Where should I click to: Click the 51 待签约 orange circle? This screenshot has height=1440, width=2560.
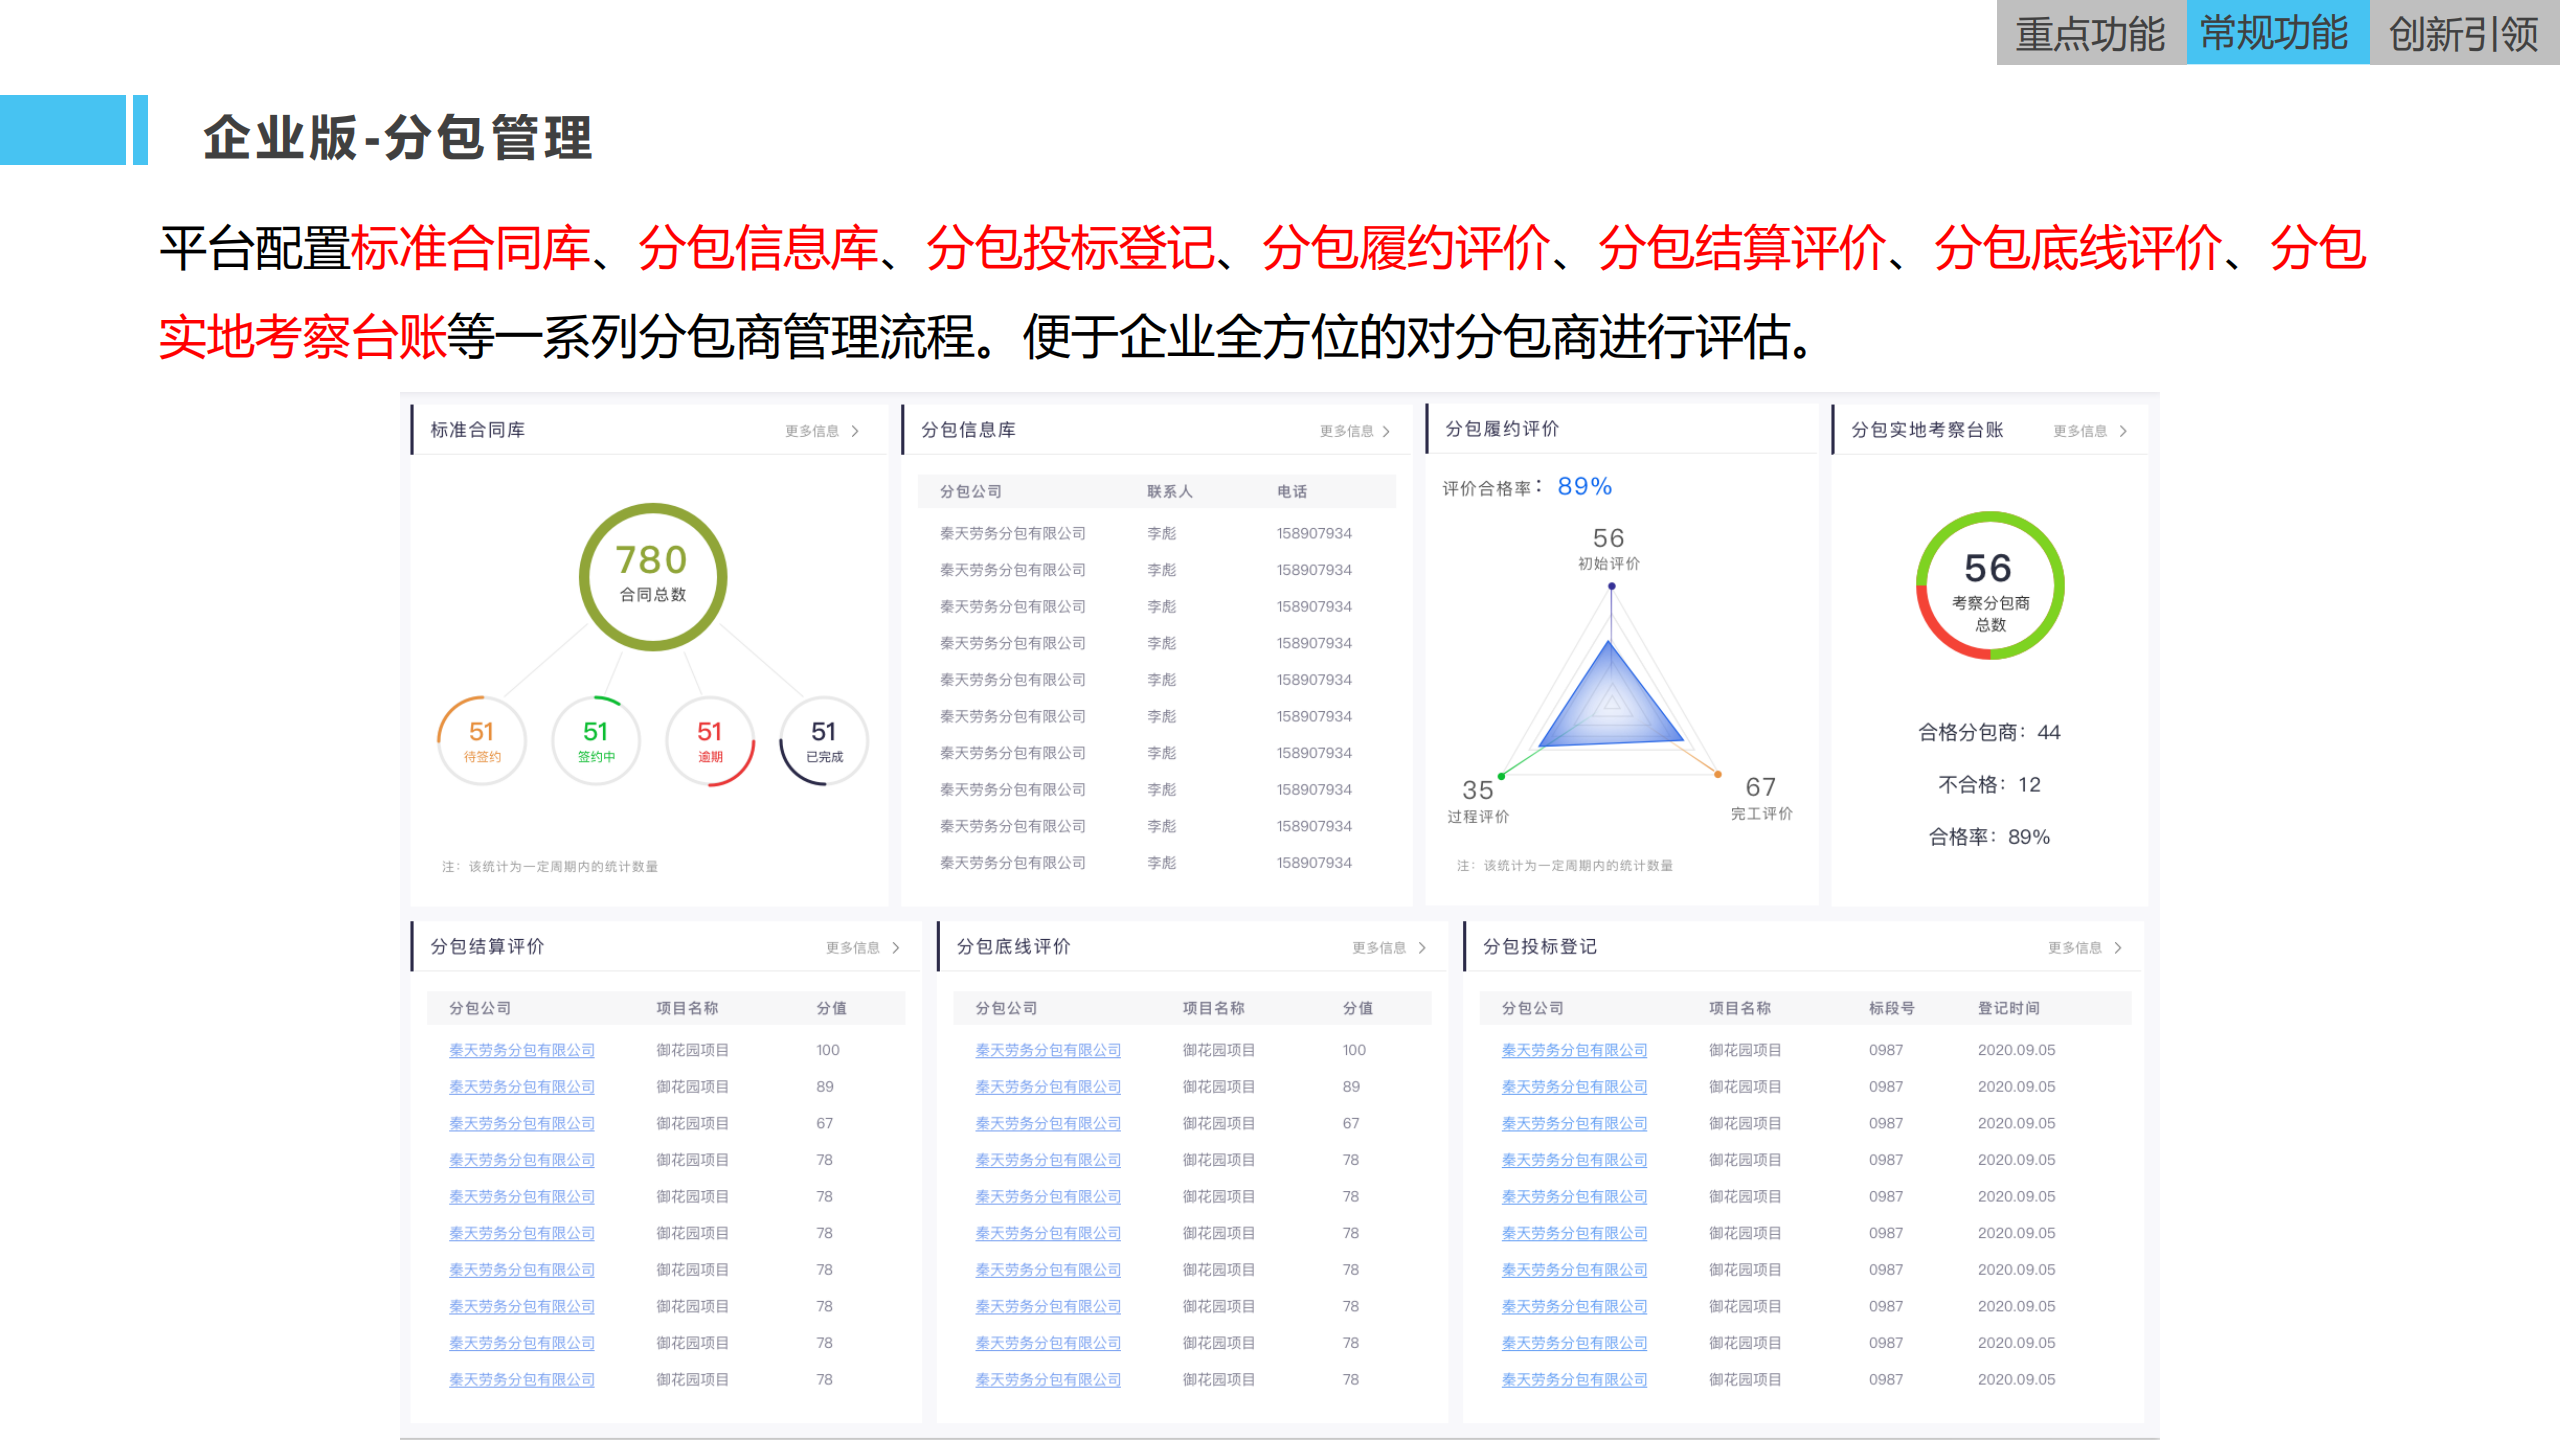click(482, 741)
